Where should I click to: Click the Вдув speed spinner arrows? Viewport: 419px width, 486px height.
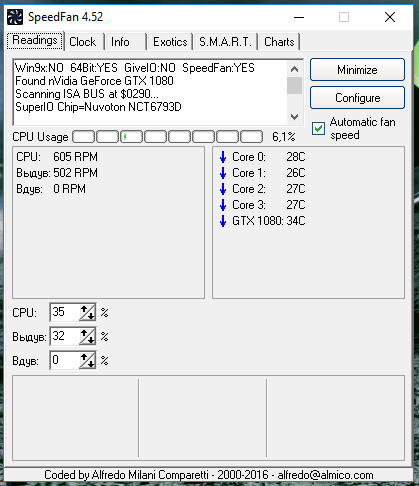(88, 360)
